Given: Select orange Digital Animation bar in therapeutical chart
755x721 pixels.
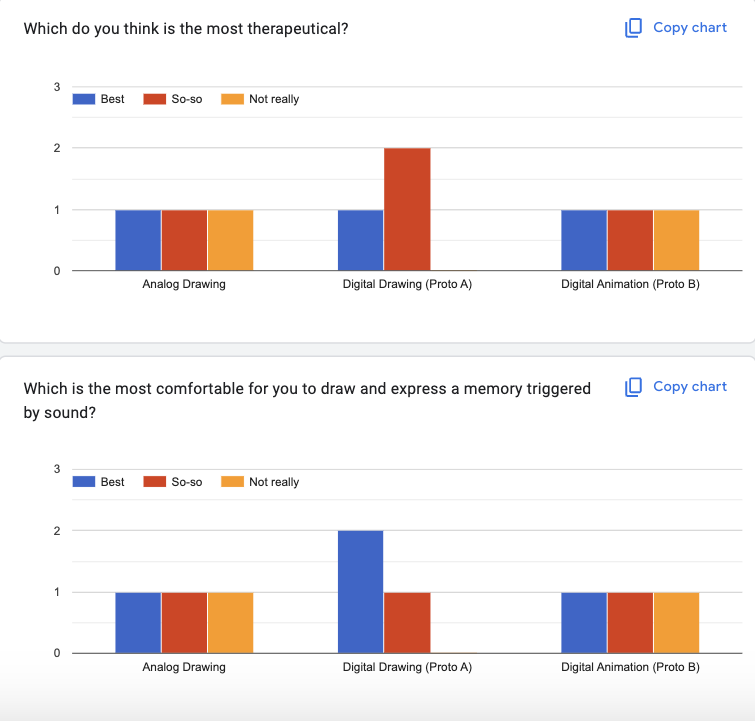Looking at the screenshot, I should (676, 240).
